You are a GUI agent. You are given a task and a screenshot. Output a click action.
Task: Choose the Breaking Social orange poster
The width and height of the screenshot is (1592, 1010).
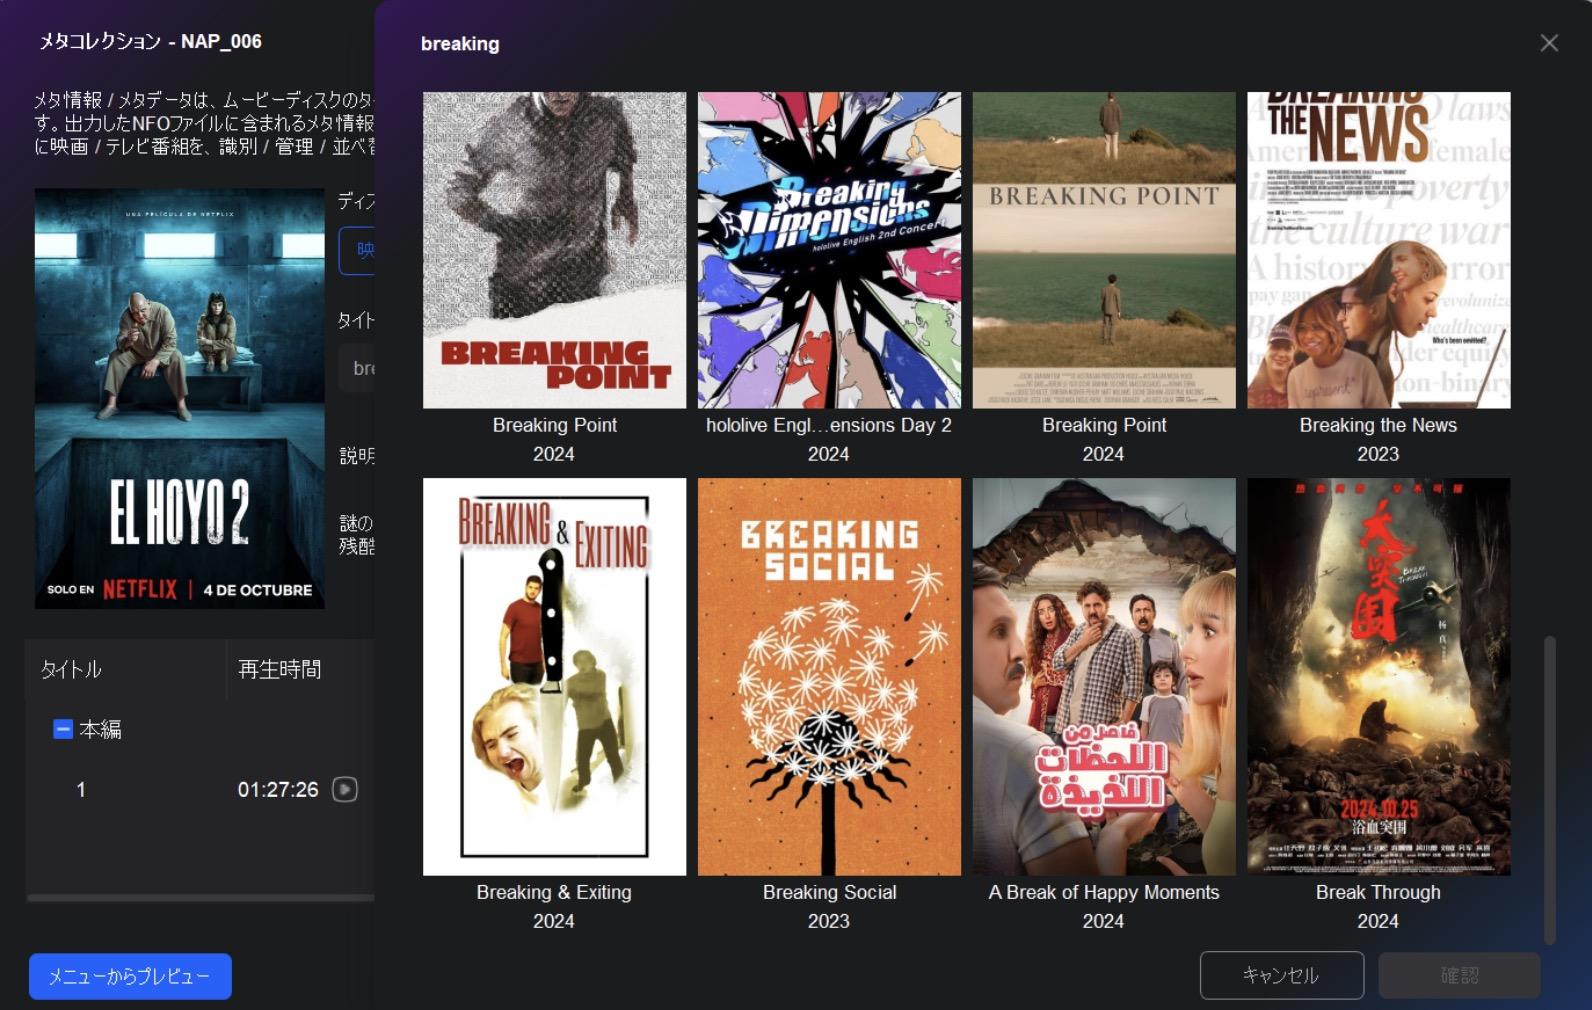click(x=829, y=676)
